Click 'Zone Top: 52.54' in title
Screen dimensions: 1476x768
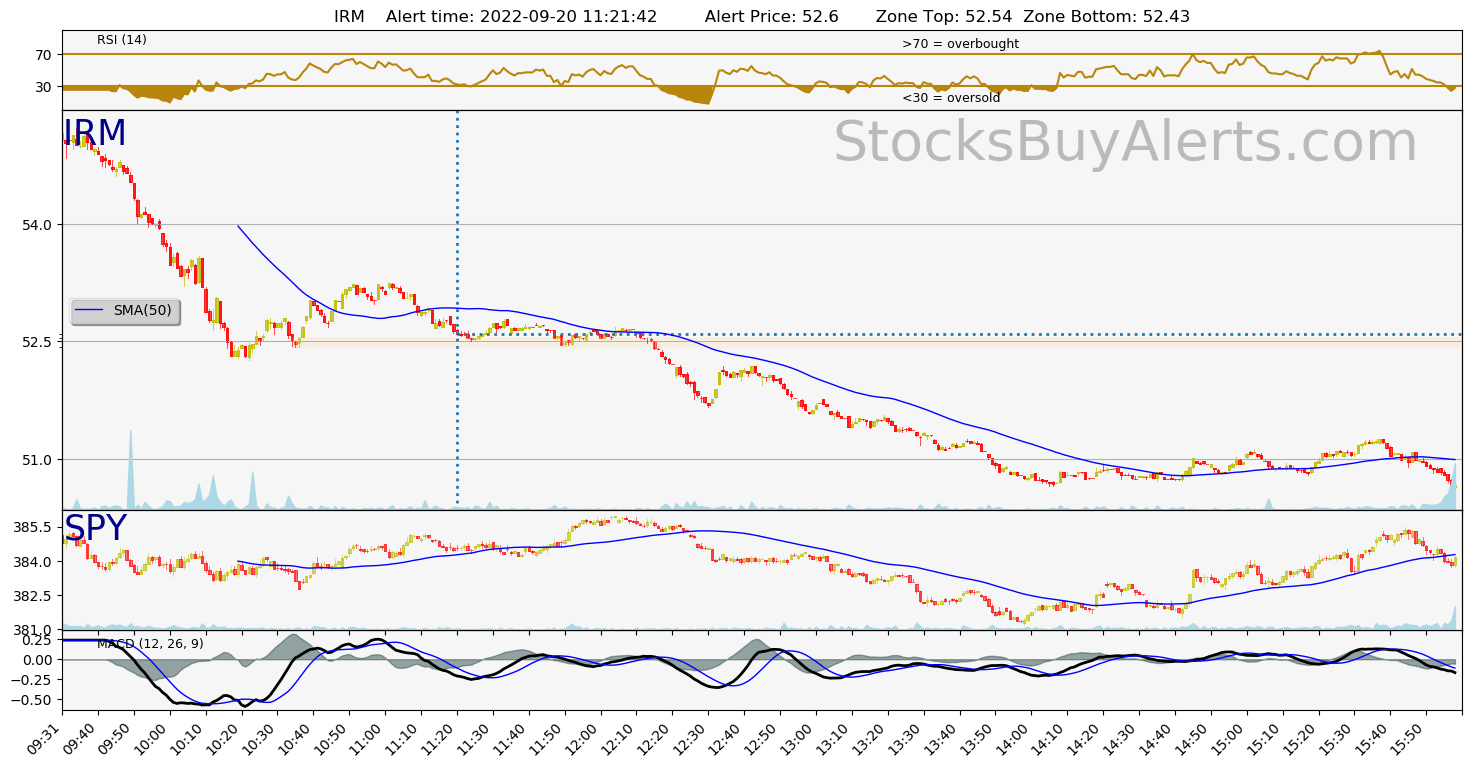tap(944, 17)
